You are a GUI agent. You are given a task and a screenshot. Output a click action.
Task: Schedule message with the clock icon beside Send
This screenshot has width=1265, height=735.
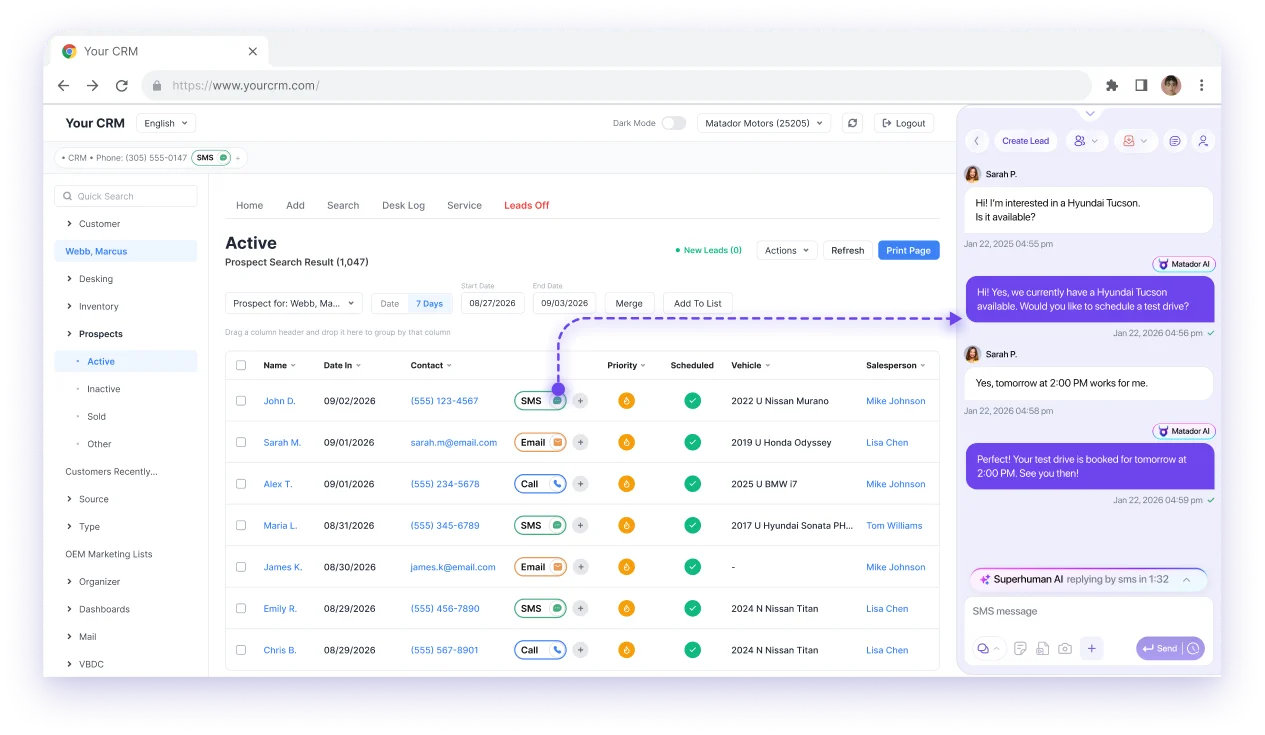1194,648
